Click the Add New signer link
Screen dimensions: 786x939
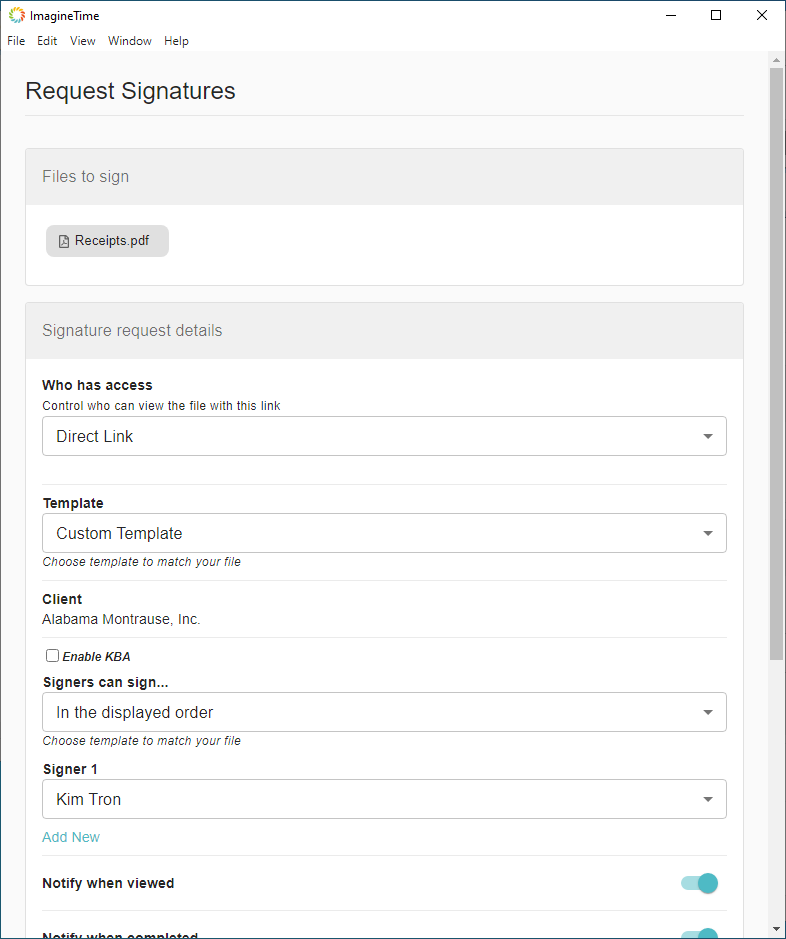pos(71,837)
